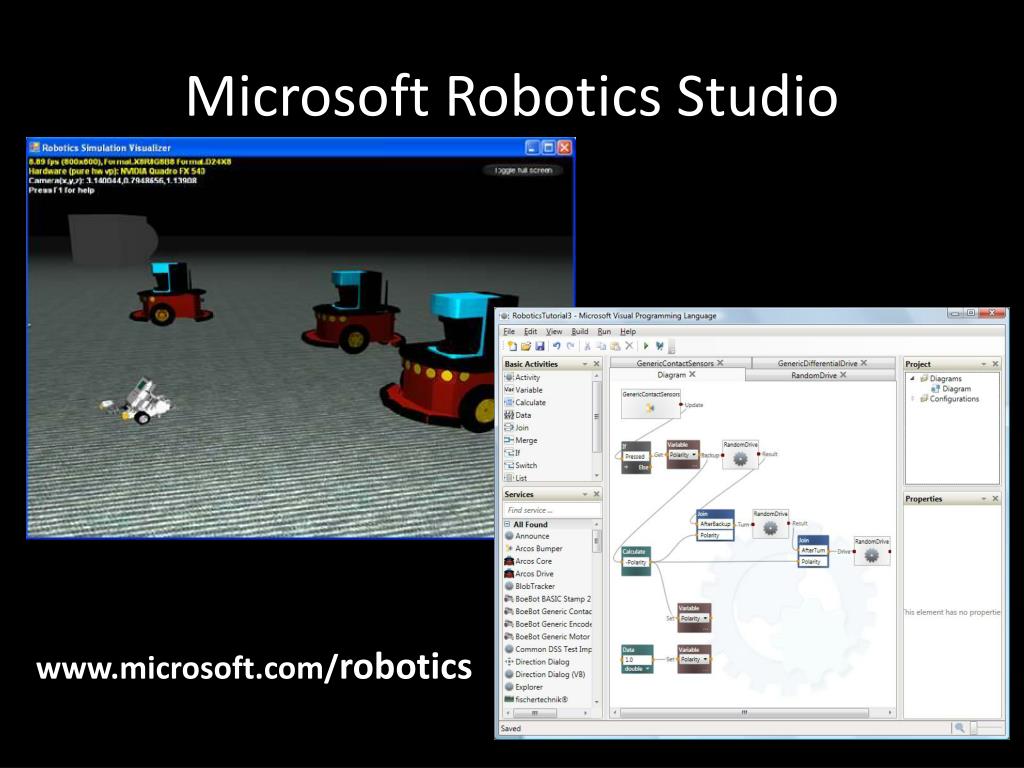Select Calculate in Basic Activities list

point(525,402)
